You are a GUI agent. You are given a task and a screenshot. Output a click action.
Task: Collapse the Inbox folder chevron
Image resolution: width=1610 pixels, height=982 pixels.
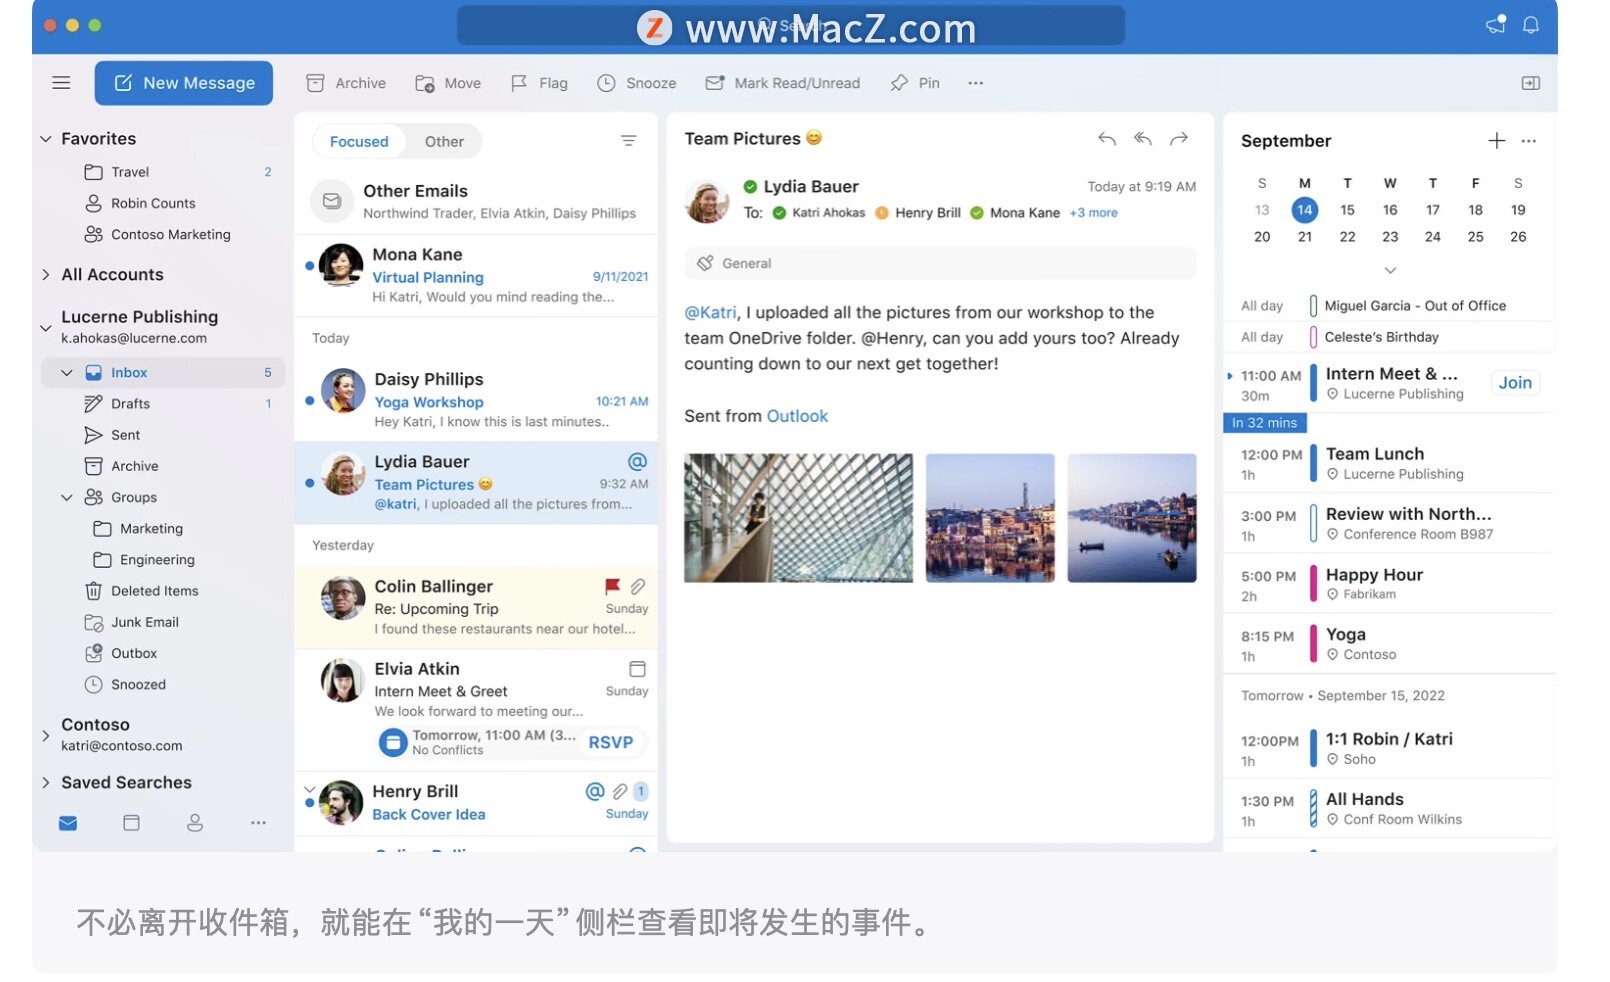(67, 373)
